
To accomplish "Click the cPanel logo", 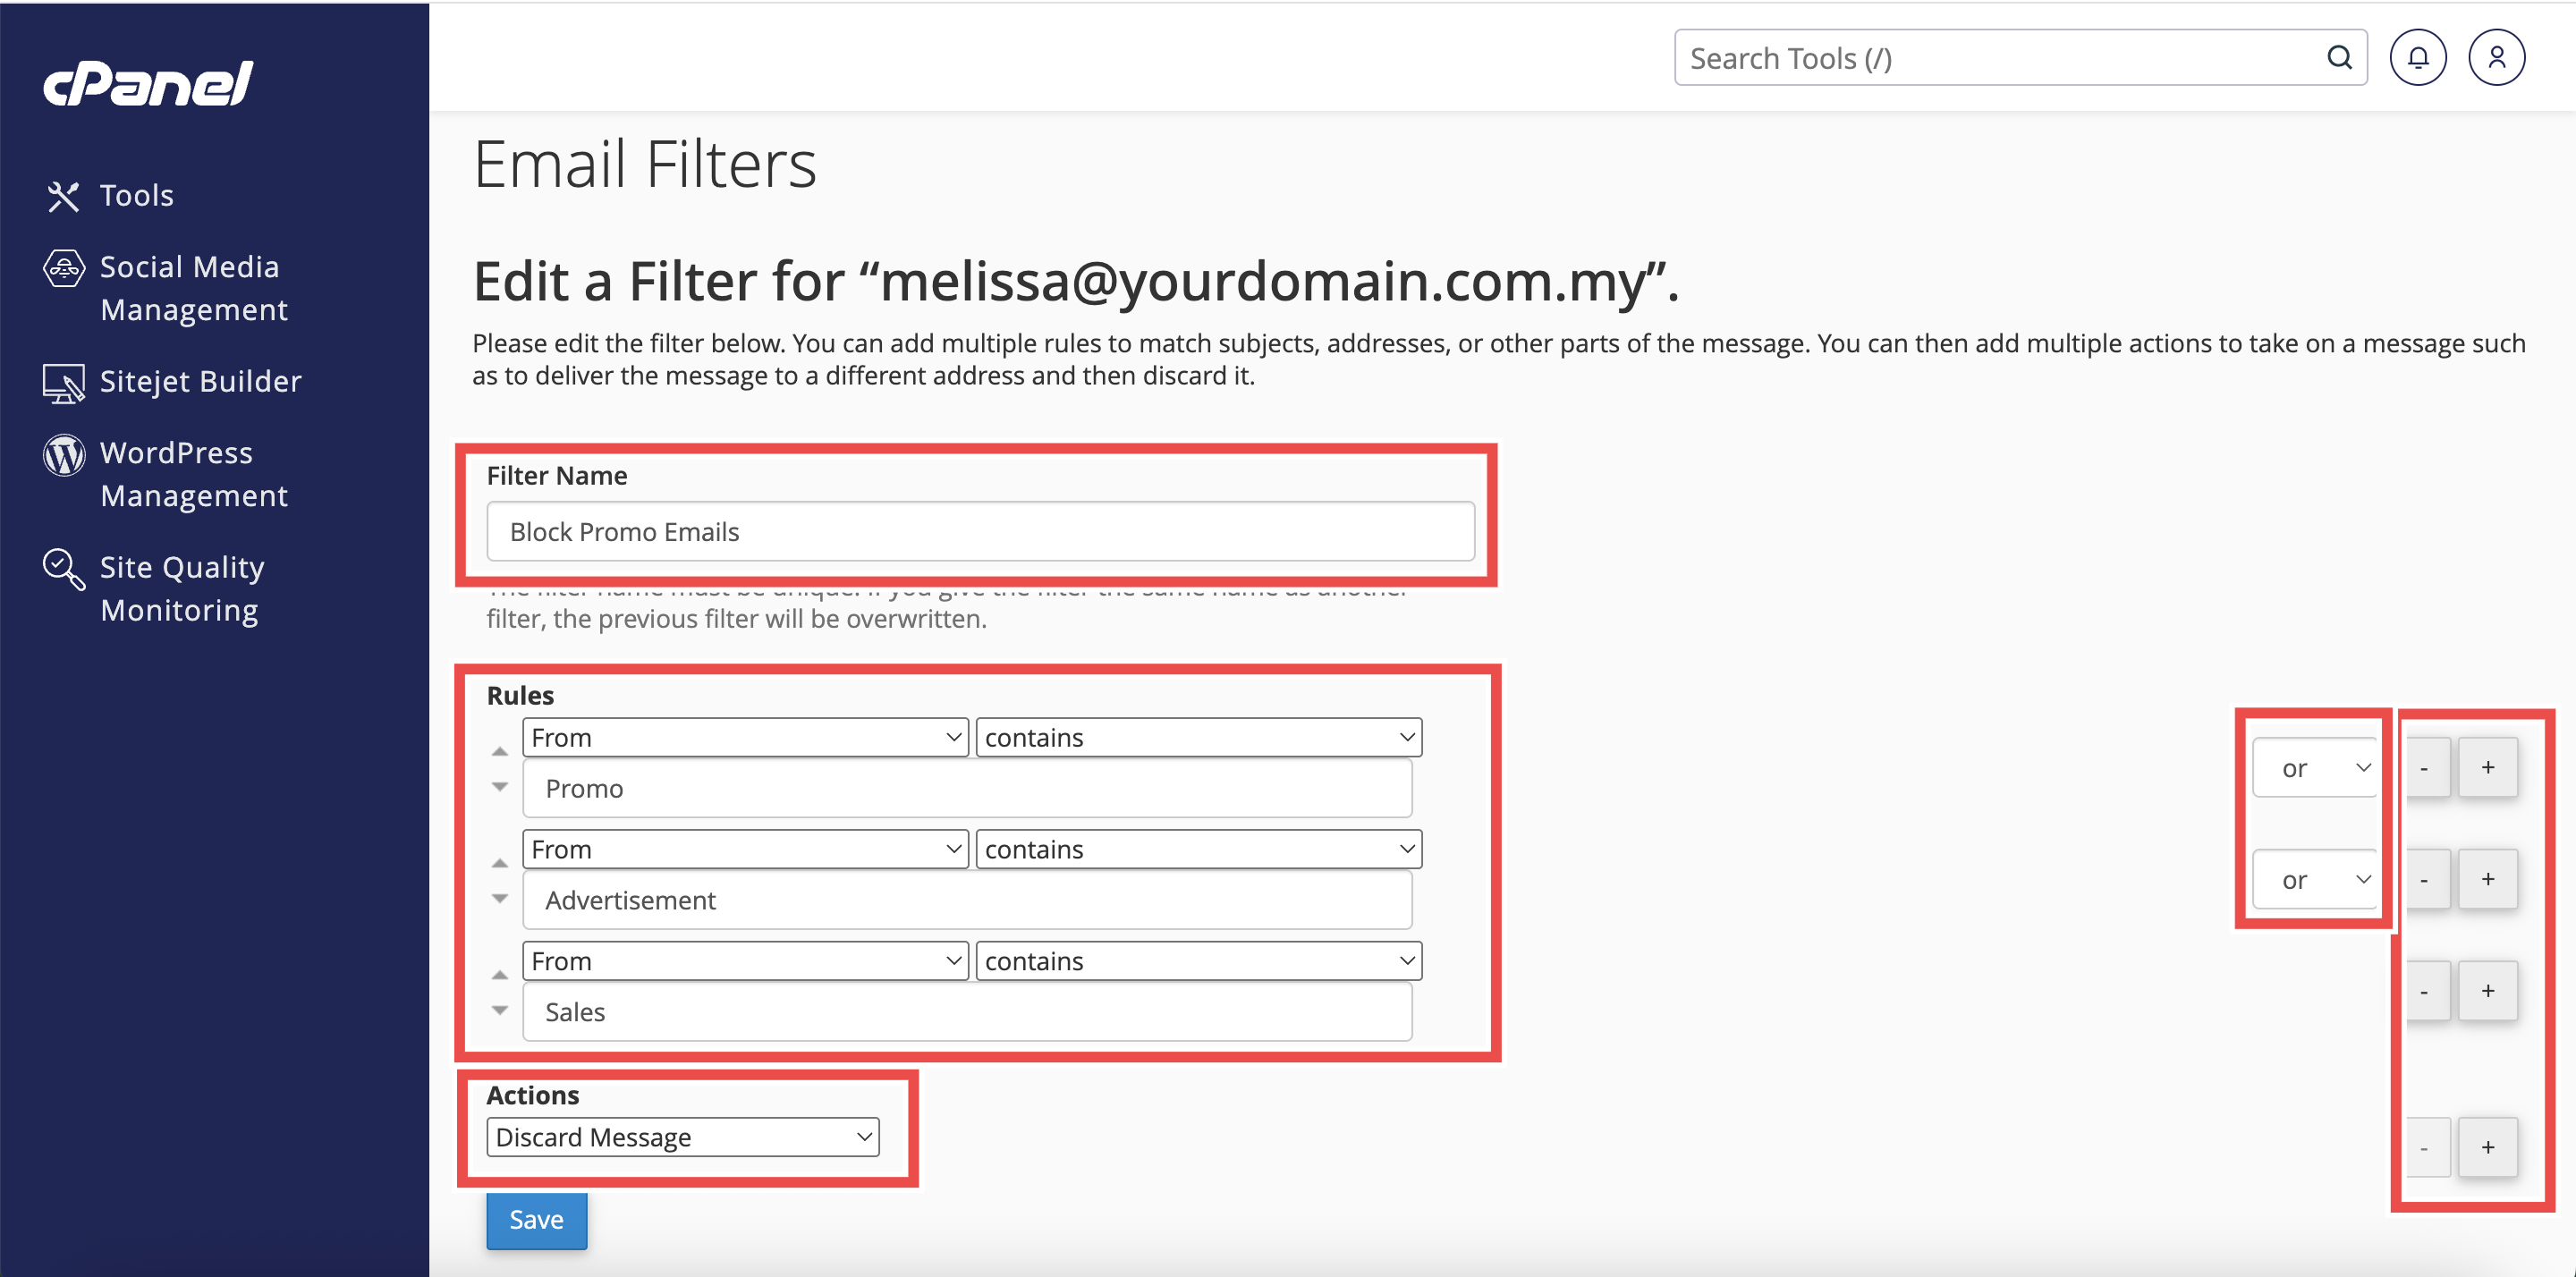I will click(x=148, y=84).
